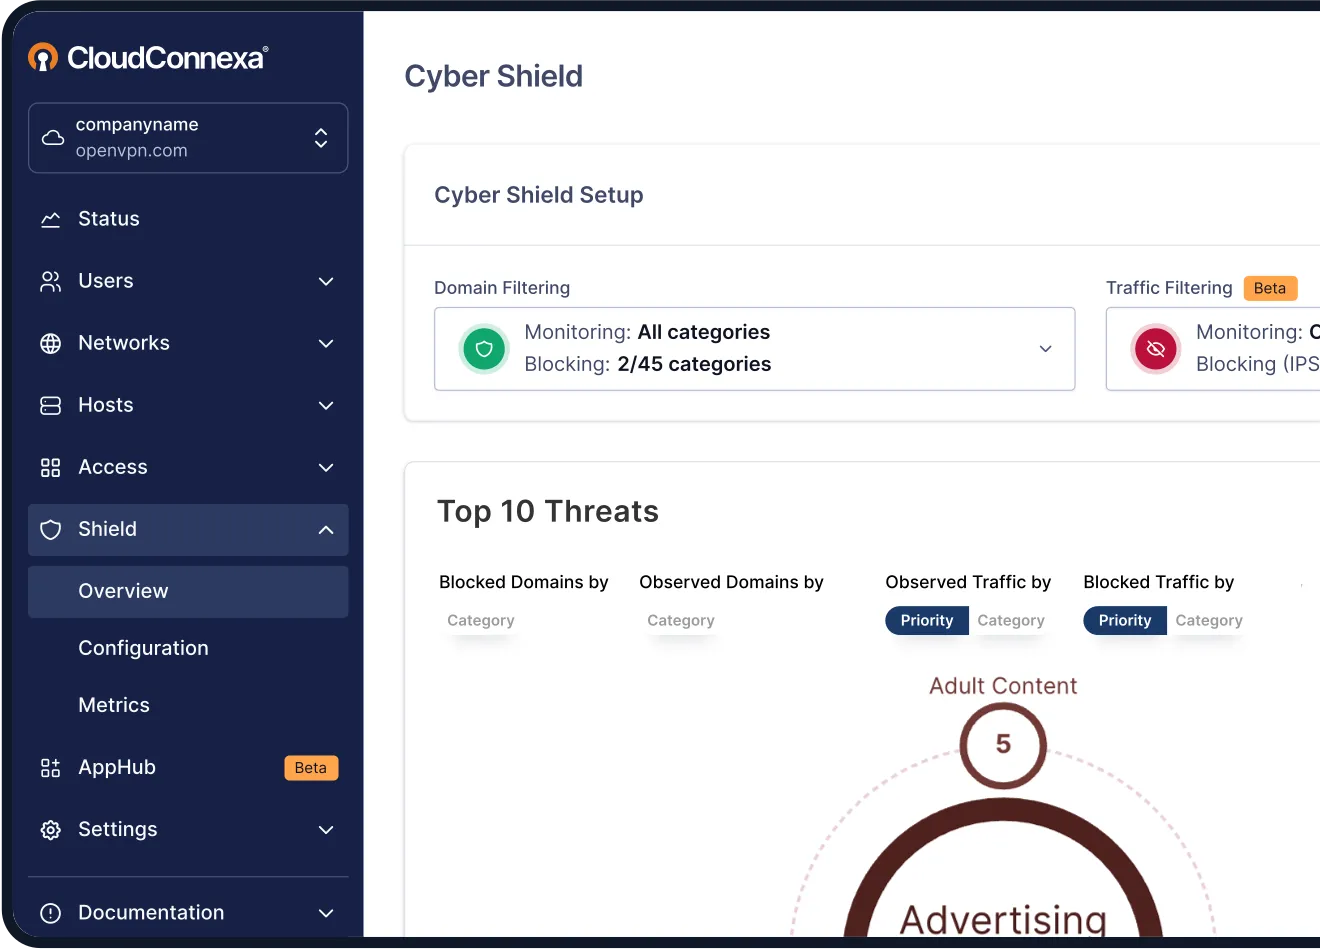Viewport: 1320px width, 950px height.
Task: Click the red Traffic Filtering eye-off icon
Action: 1156,349
